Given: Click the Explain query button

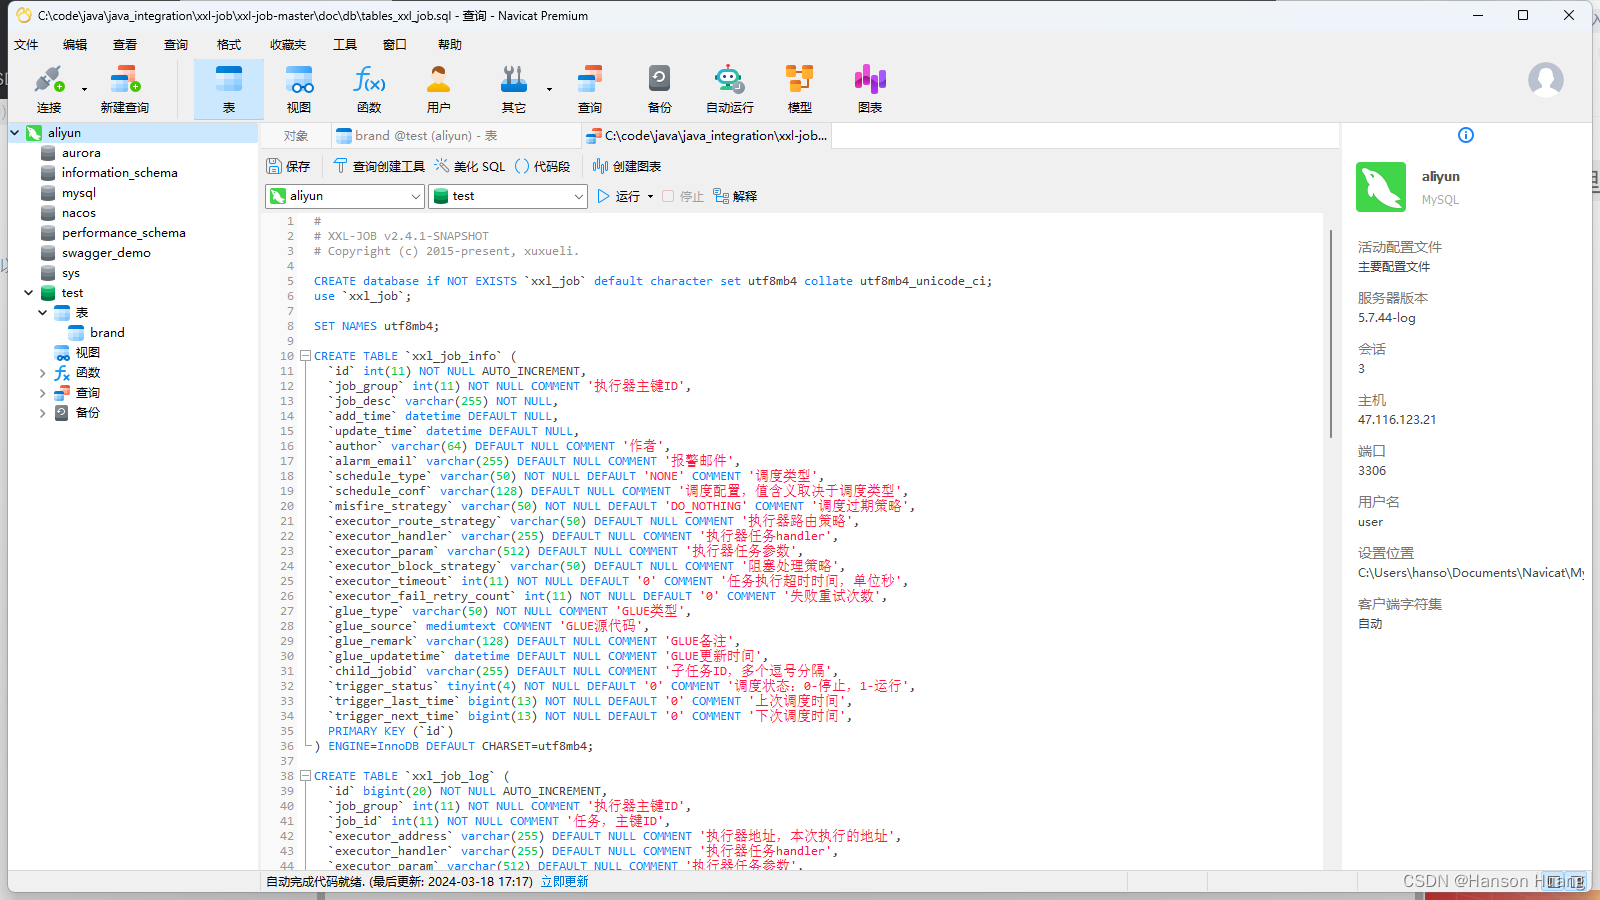Looking at the screenshot, I should (x=735, y=196).
